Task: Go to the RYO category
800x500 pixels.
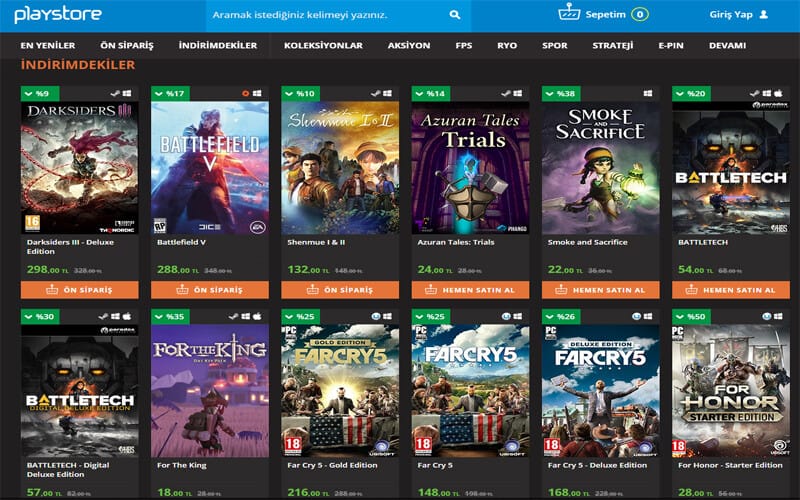Action: click(x=507, y=45)
